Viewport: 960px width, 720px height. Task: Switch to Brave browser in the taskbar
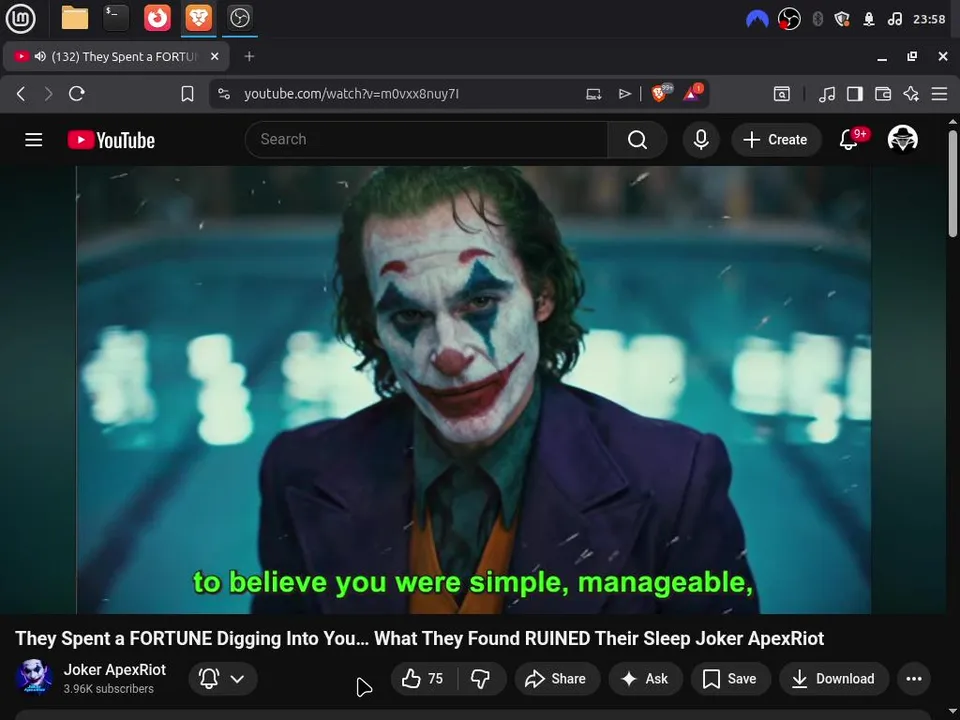[x=198, y=18]
